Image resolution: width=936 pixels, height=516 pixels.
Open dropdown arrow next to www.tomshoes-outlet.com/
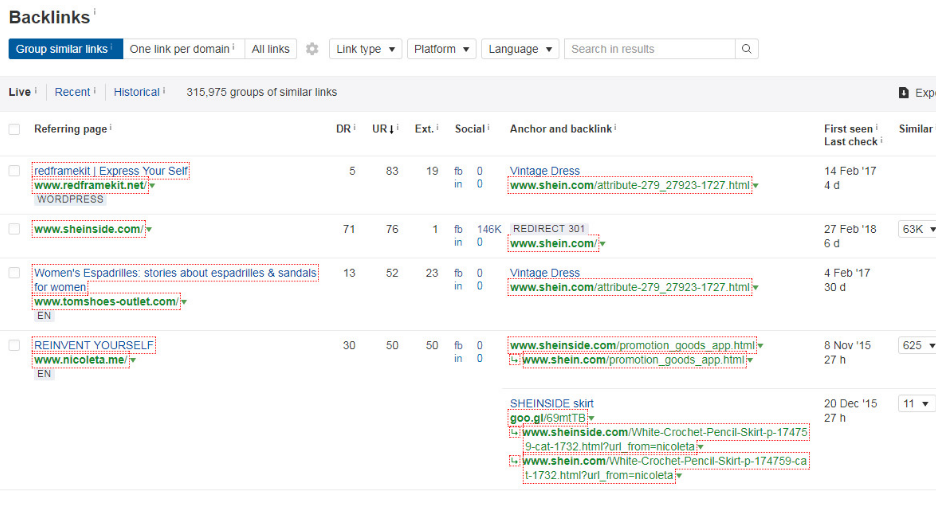pos(184,302)
